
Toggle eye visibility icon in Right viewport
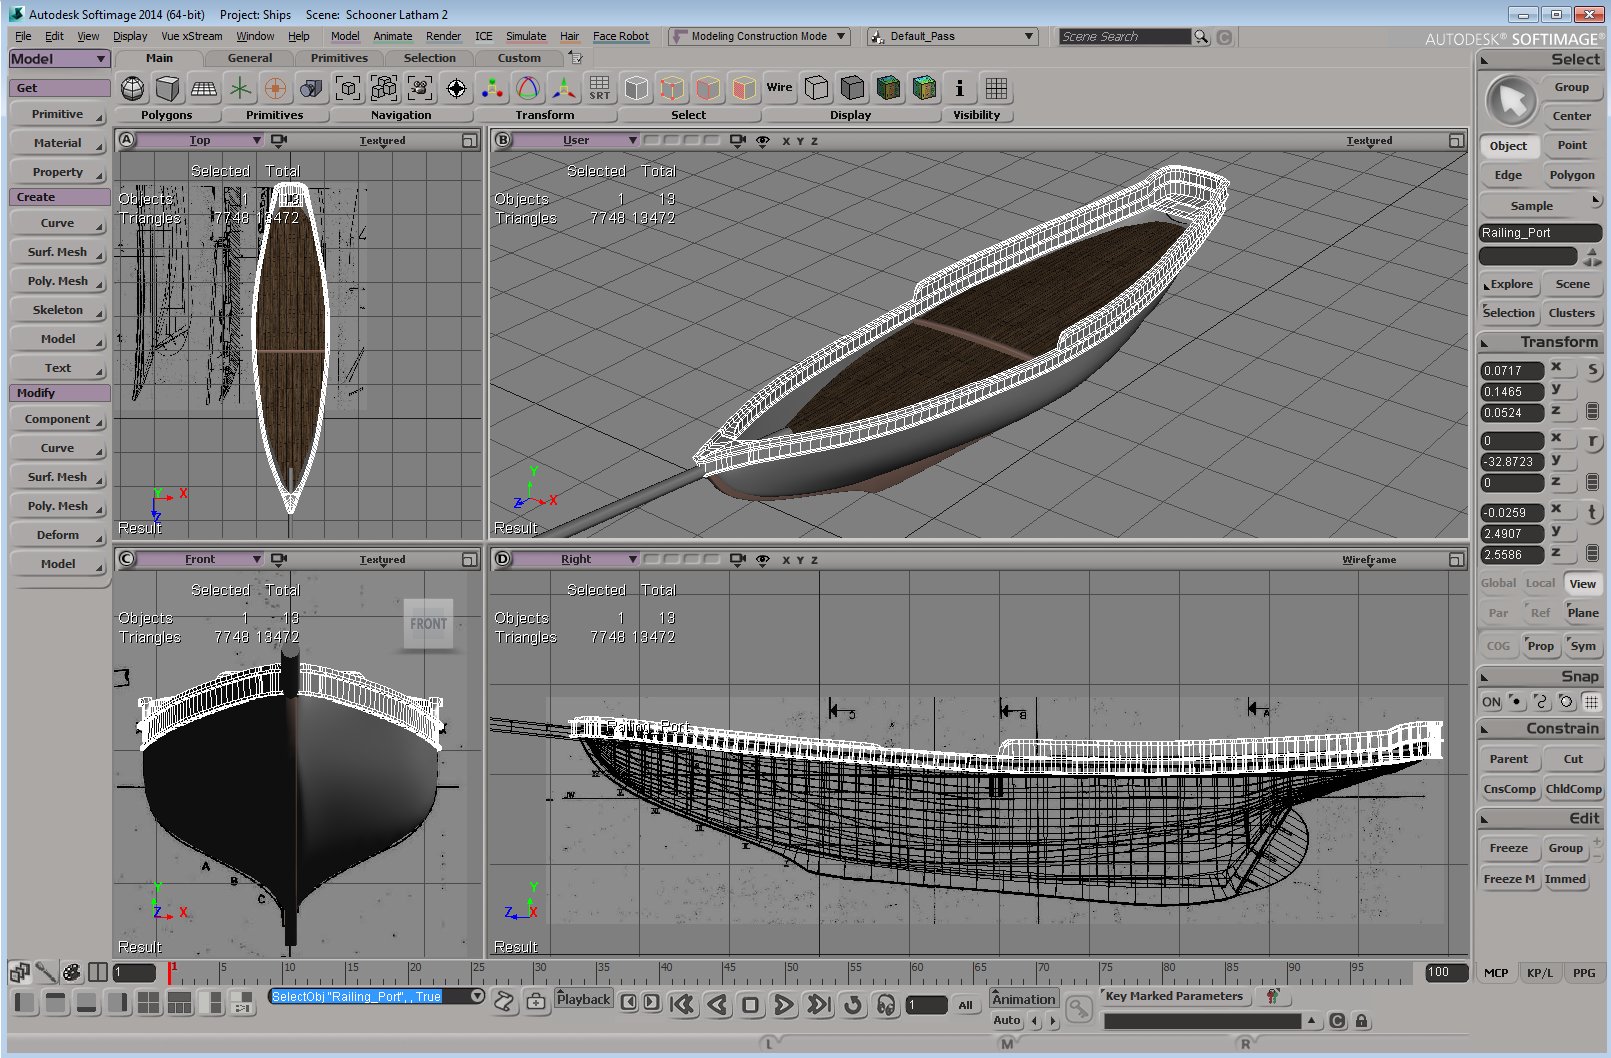(x=763, y=560)
